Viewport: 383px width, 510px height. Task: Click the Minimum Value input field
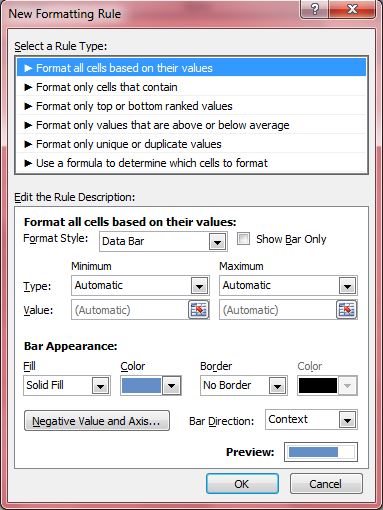coord(130,310)
